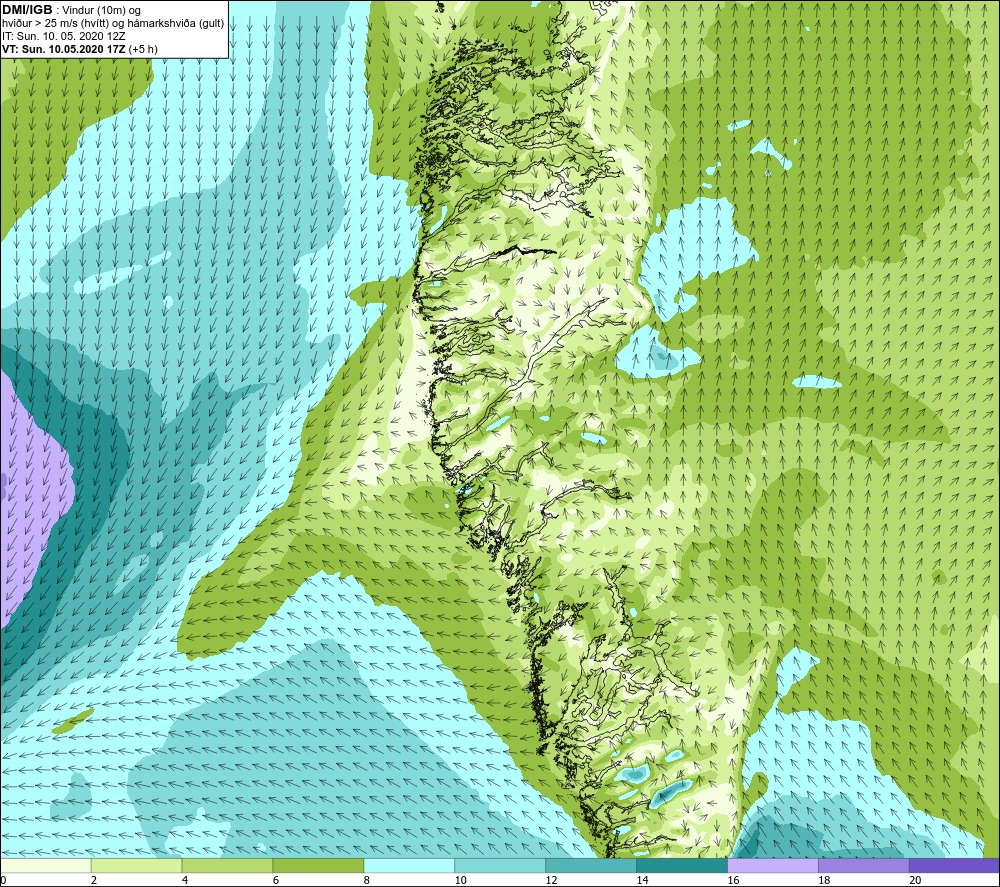Click the 16–18 m/s lavender legend swatch

[x=772, y=865]
